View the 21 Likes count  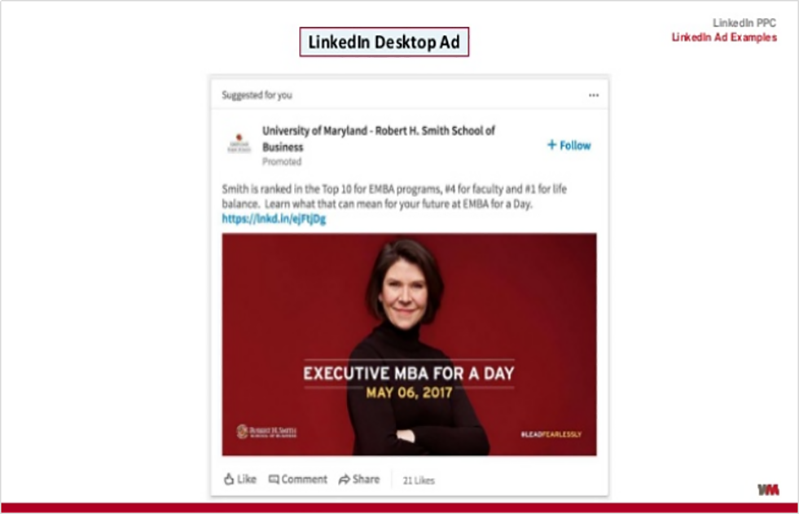[418, 480]
